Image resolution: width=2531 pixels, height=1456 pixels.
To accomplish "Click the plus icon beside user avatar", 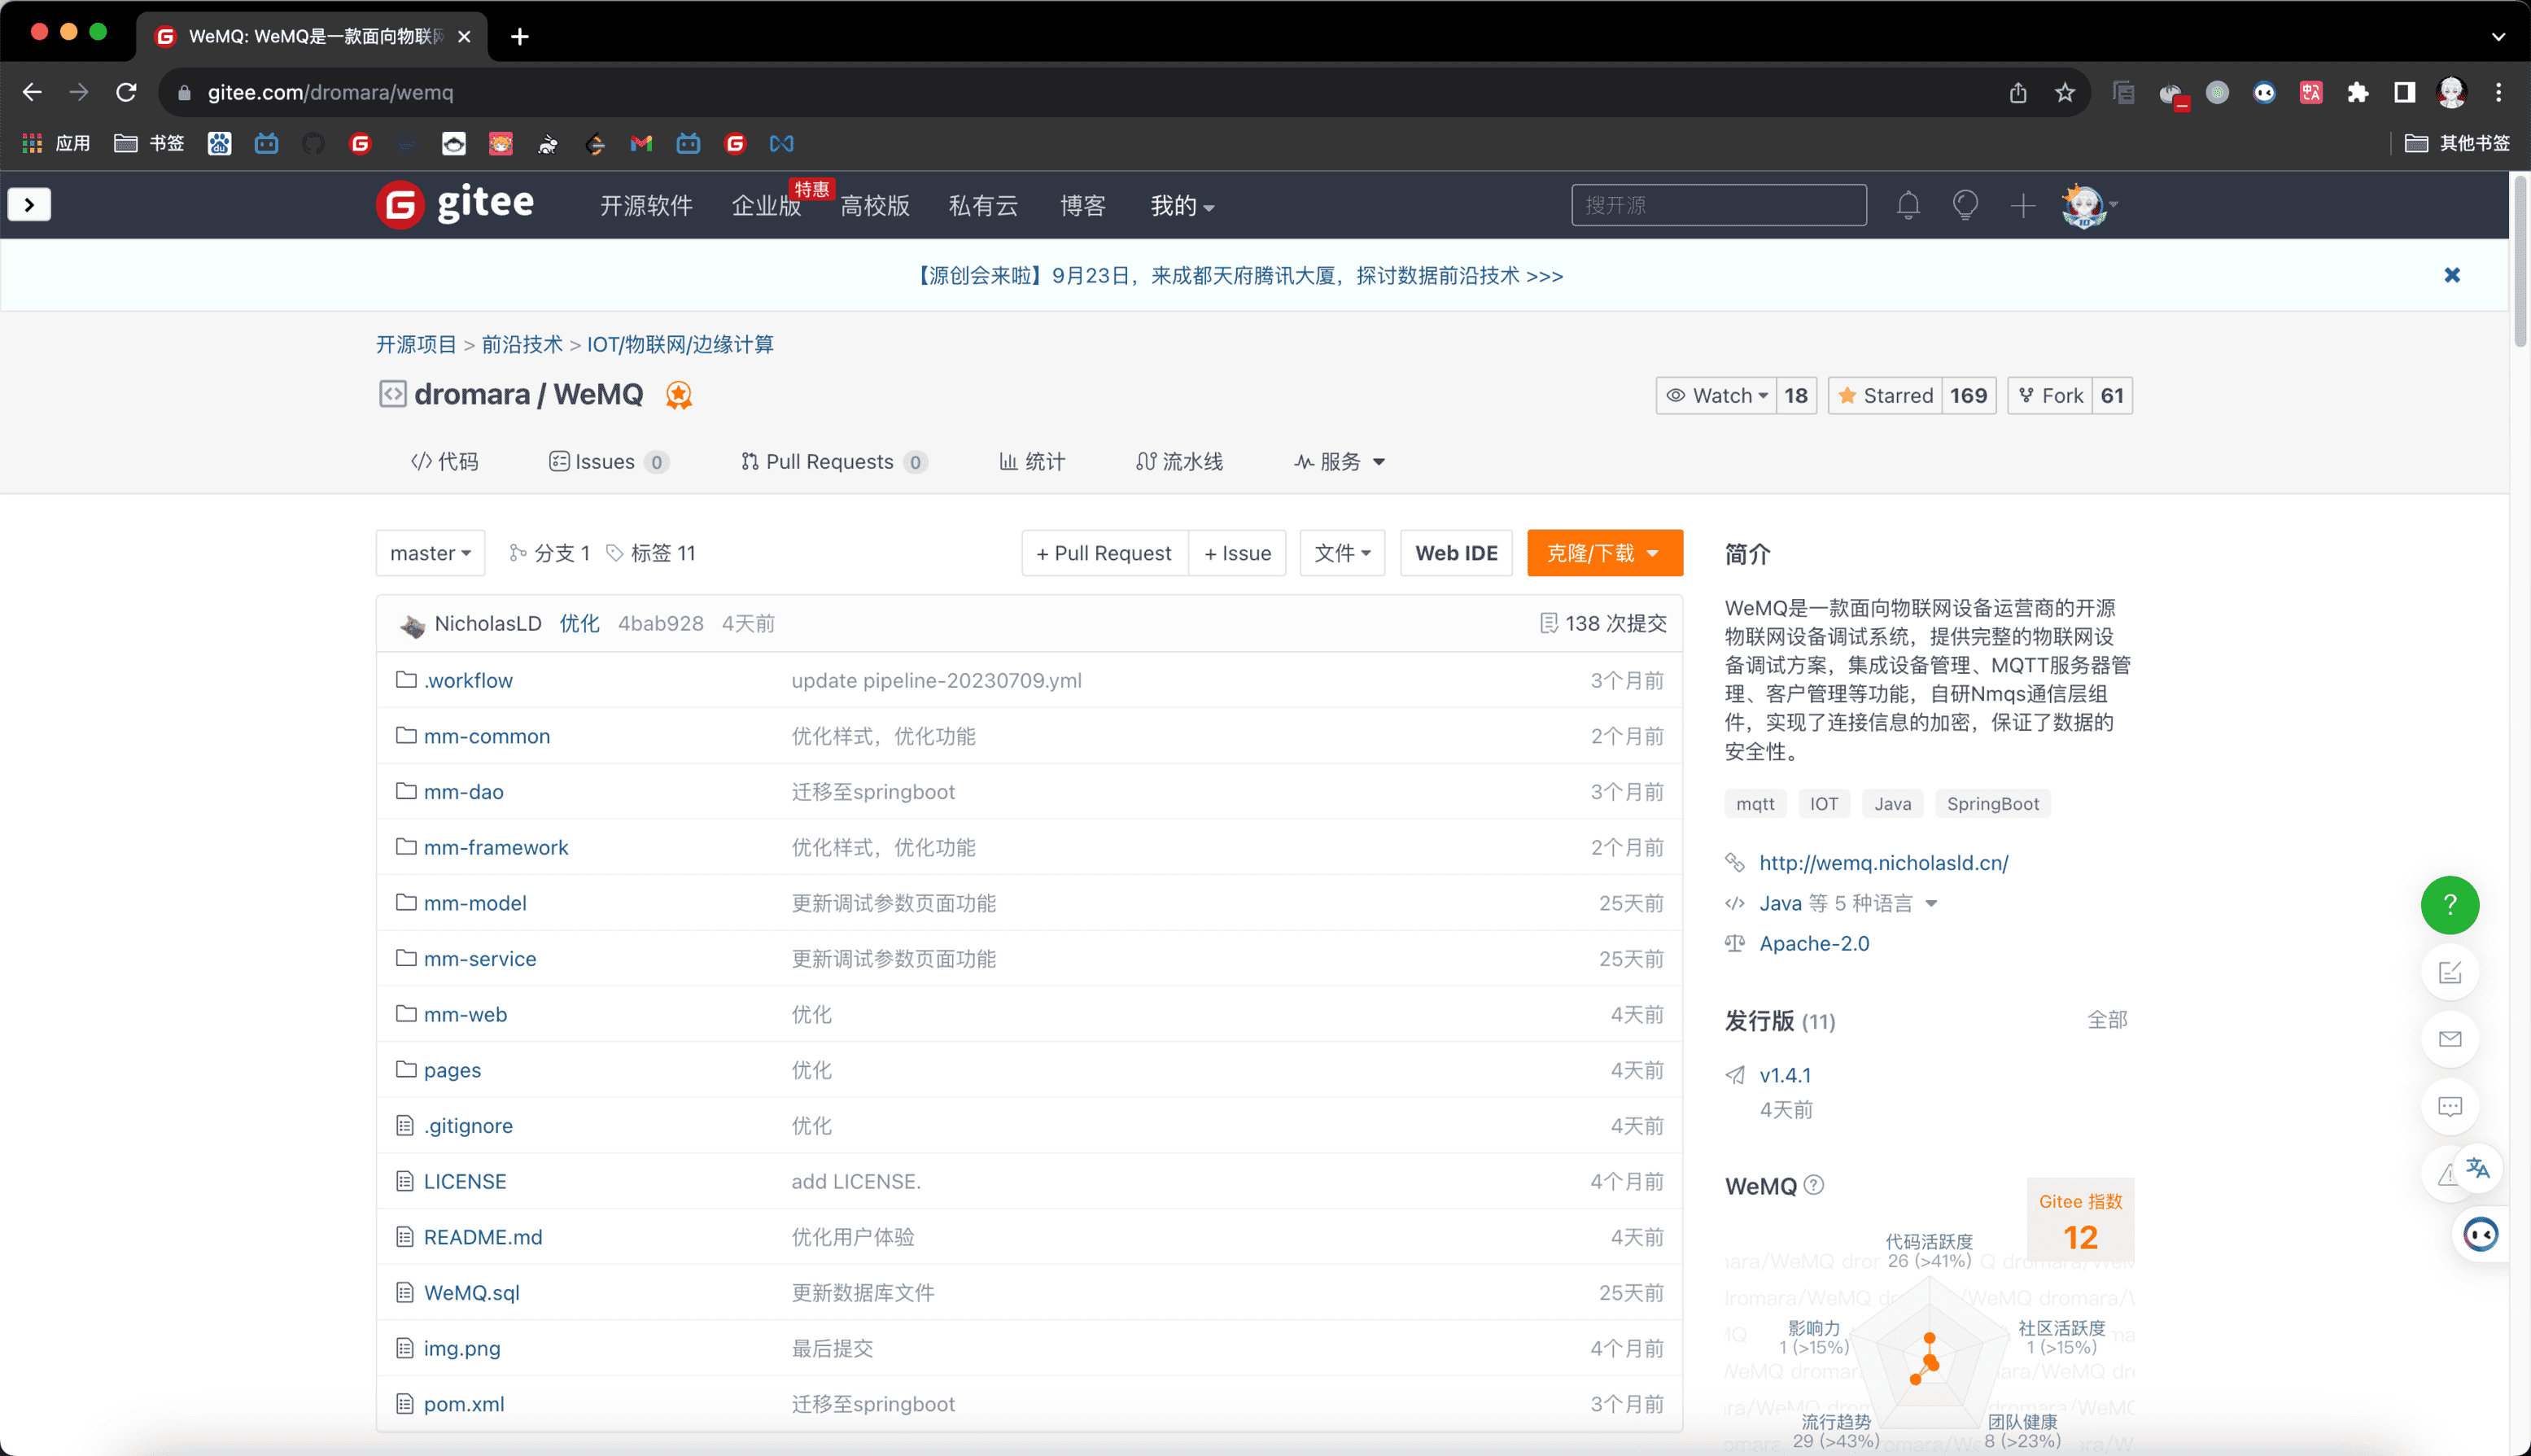I will pyautogui.click(x=2022, y=205).
